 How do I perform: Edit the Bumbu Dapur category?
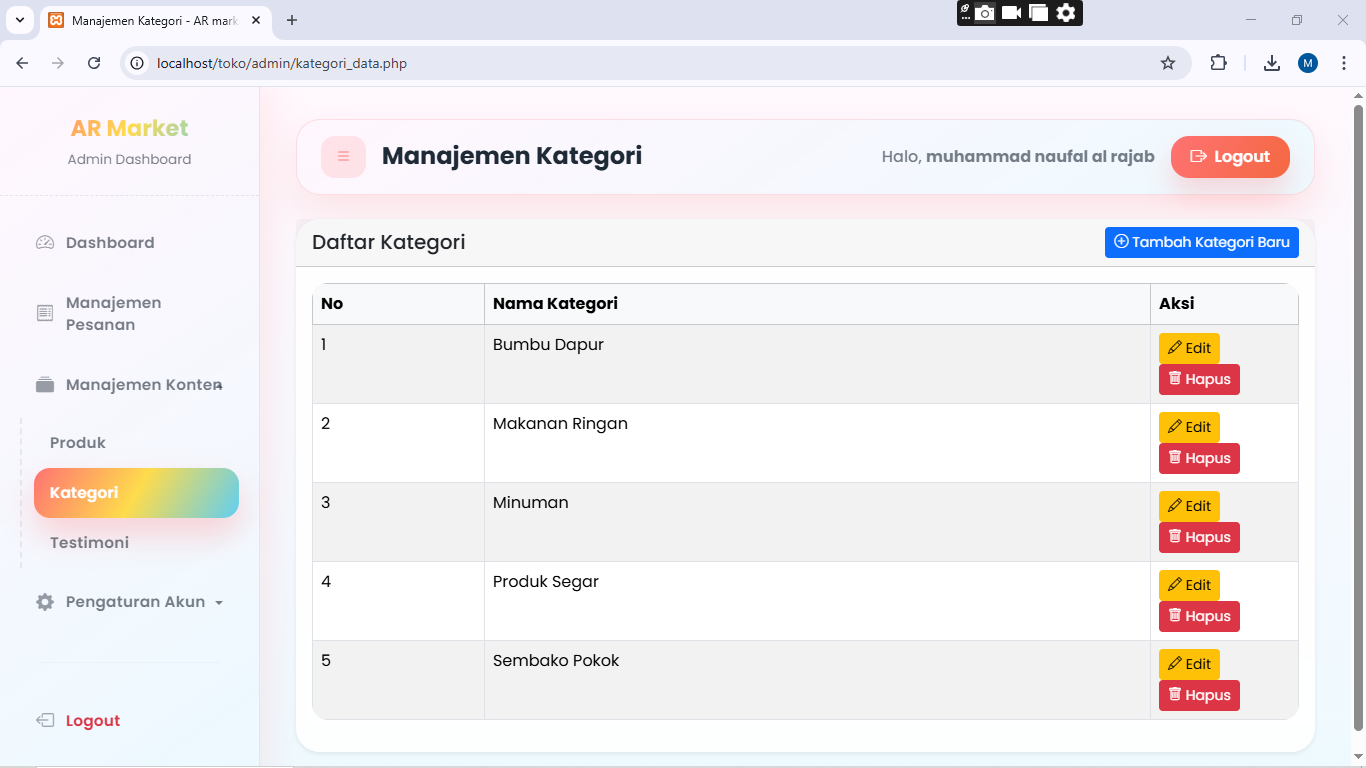(x=1188, y=348)
